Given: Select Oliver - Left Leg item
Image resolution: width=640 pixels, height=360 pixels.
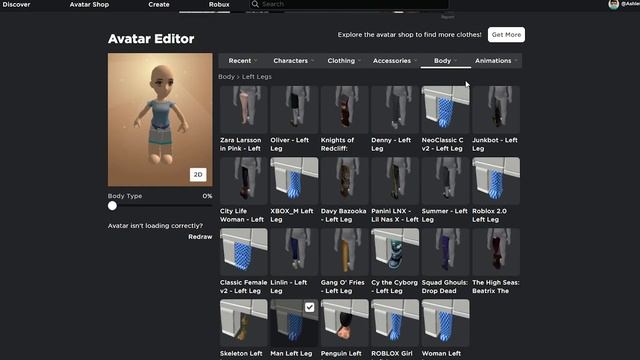Looking at the screenshot, I should [294, 109].
